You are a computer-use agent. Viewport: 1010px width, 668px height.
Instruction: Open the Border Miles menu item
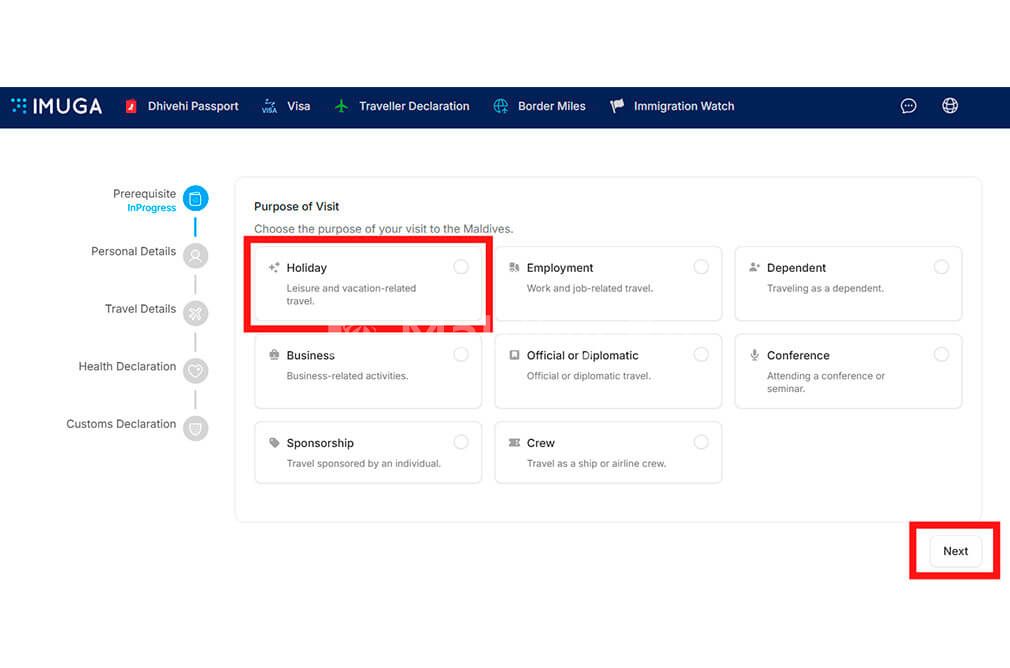pos(551,106)
